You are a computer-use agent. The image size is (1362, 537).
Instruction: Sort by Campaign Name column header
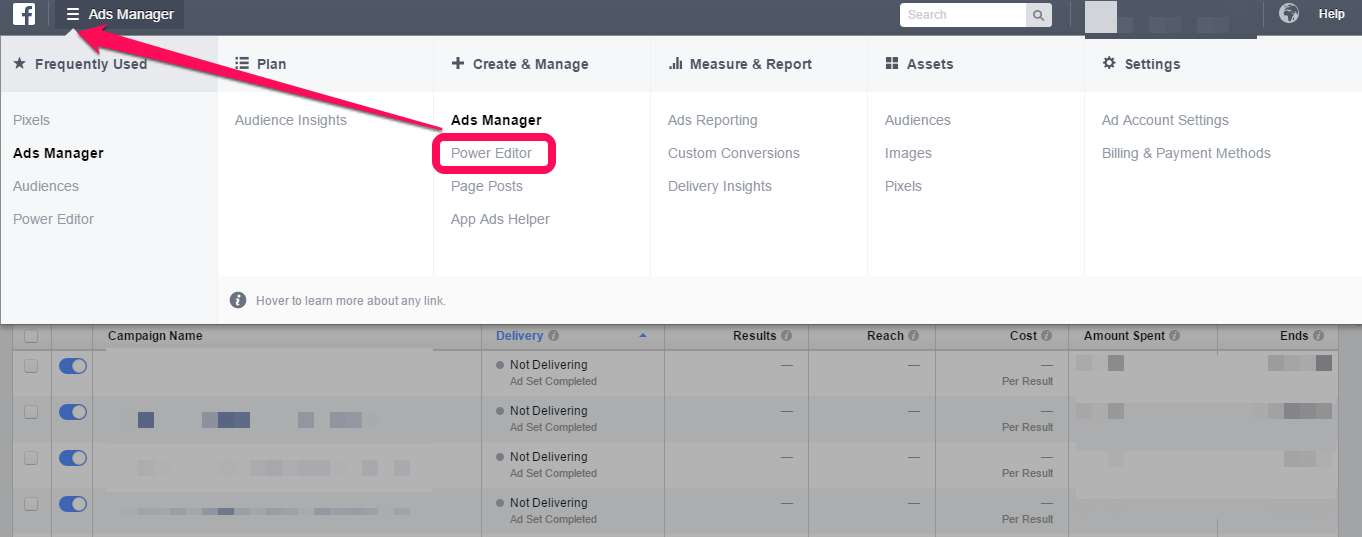click(x=155, y=336)
